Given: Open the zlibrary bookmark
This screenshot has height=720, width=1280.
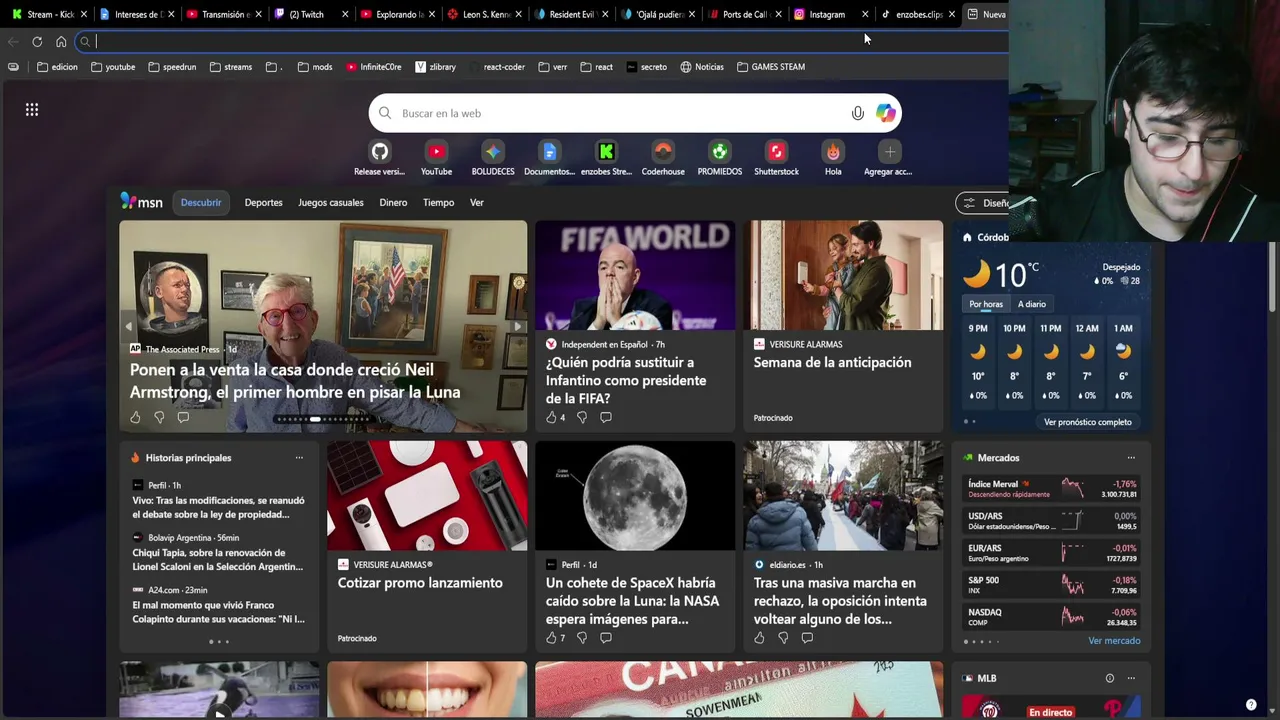Looking at the screenshot, I should click(x=436, y=67).
